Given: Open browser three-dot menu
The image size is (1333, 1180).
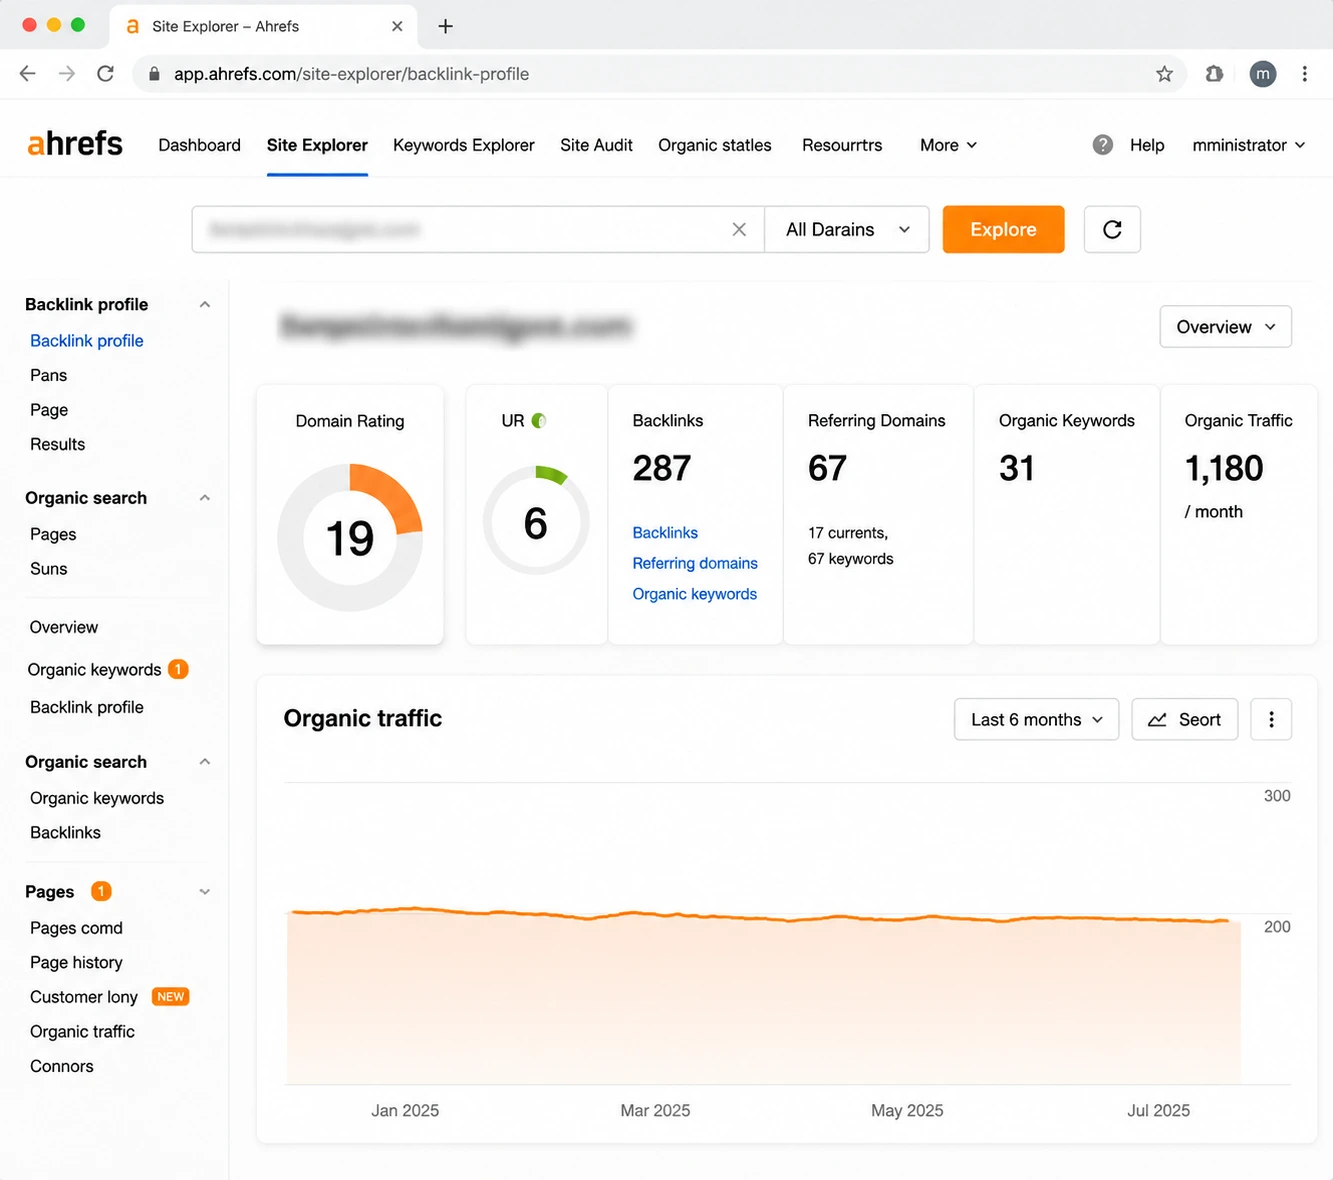Looking at the screenshot, I should [x=1304, y=73].
